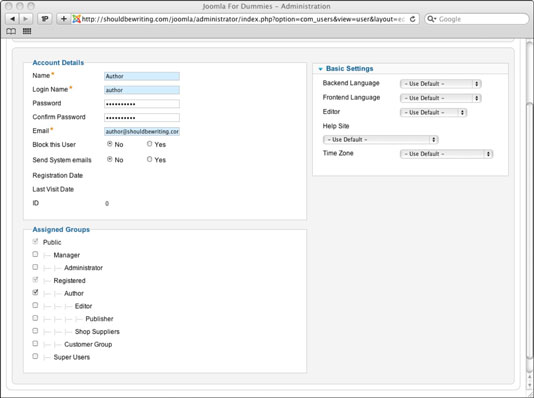Open the bookmarks book icon
This screenshot has height=398, width=534.
pos(11,31)
